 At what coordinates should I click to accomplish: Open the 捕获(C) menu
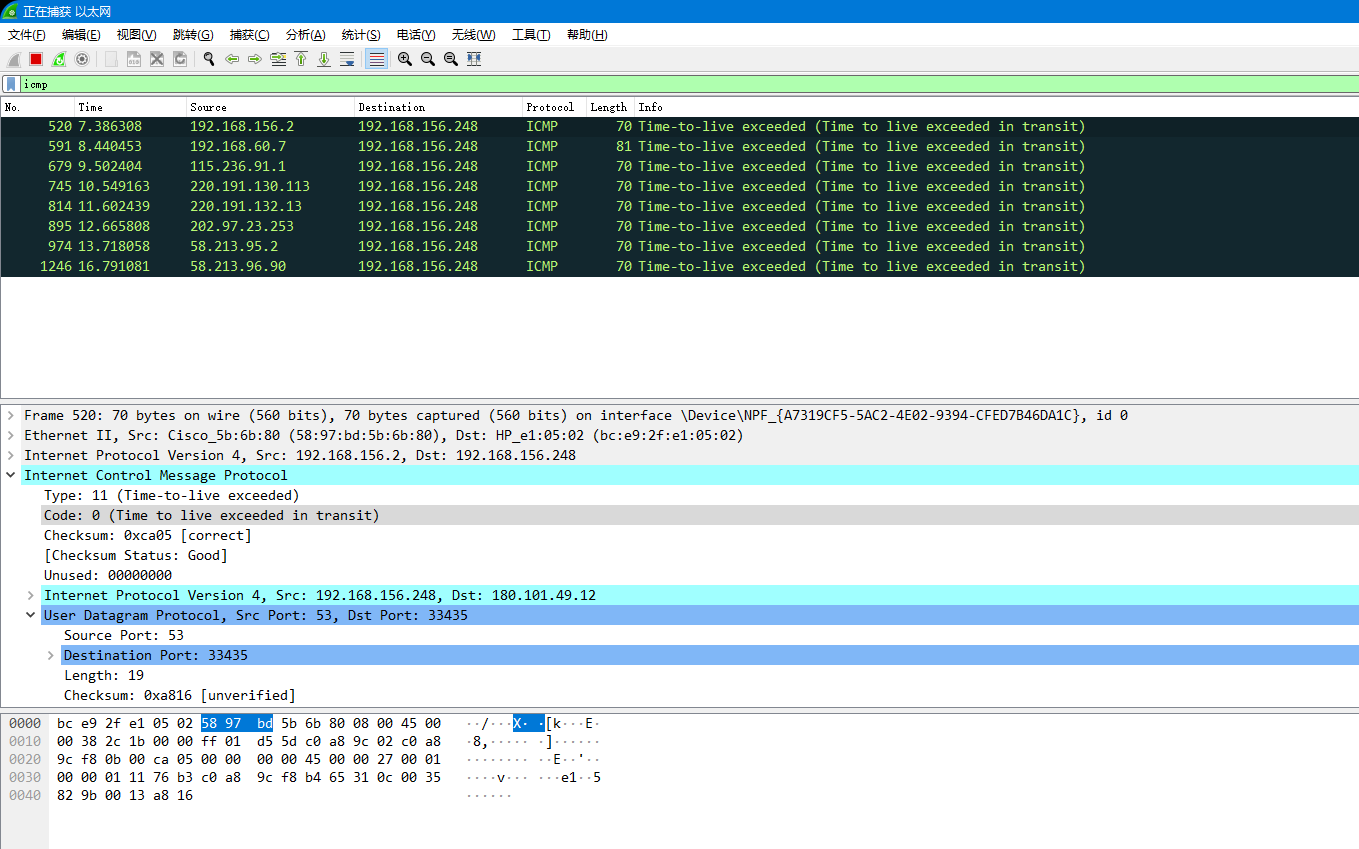coord(249,35)
